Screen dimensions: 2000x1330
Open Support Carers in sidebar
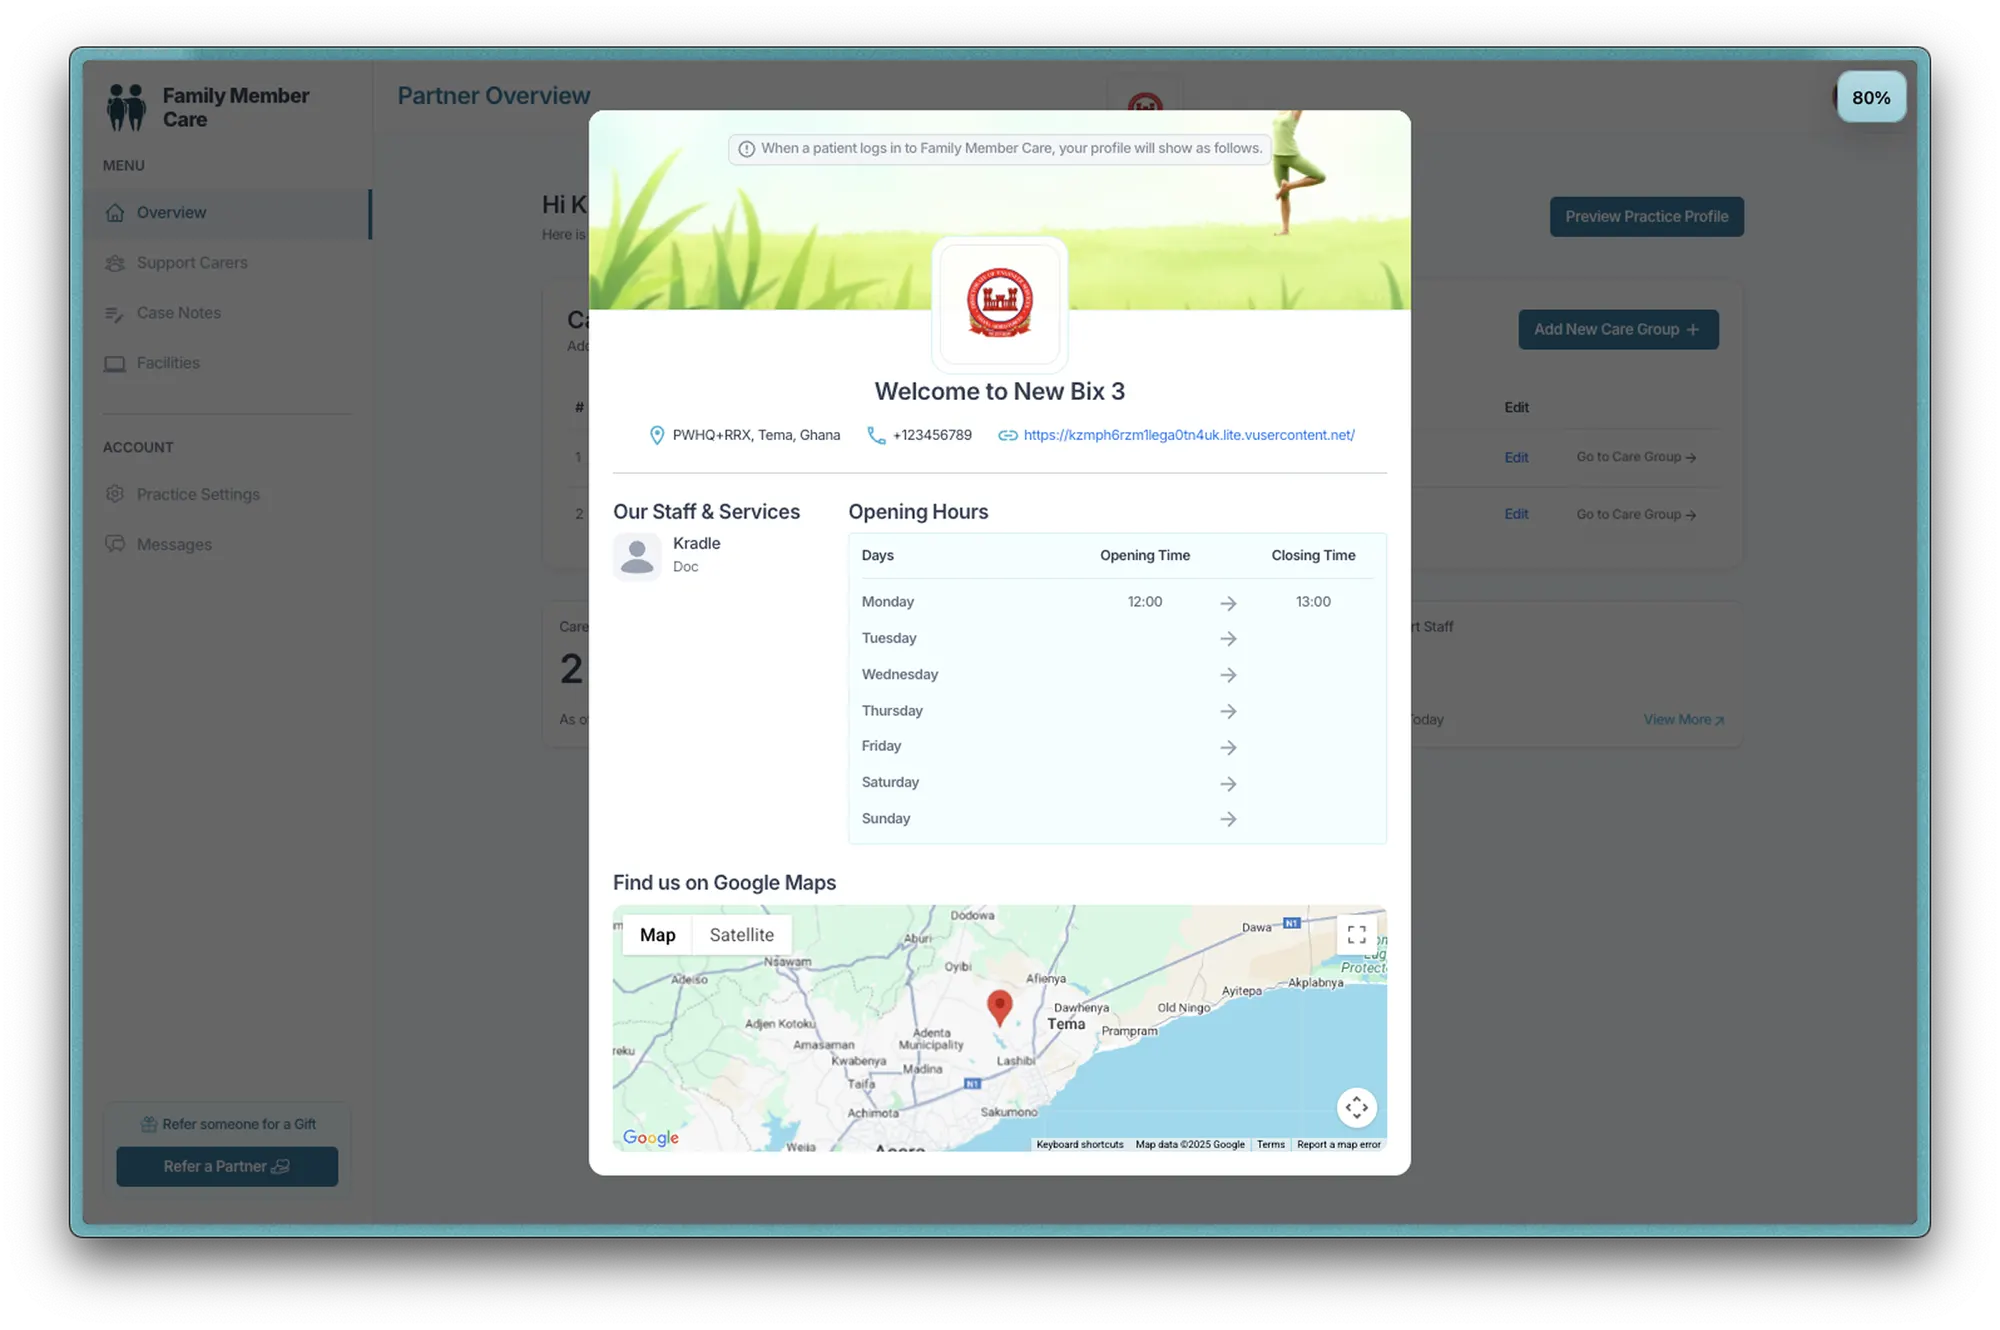[x=192, y=263]
